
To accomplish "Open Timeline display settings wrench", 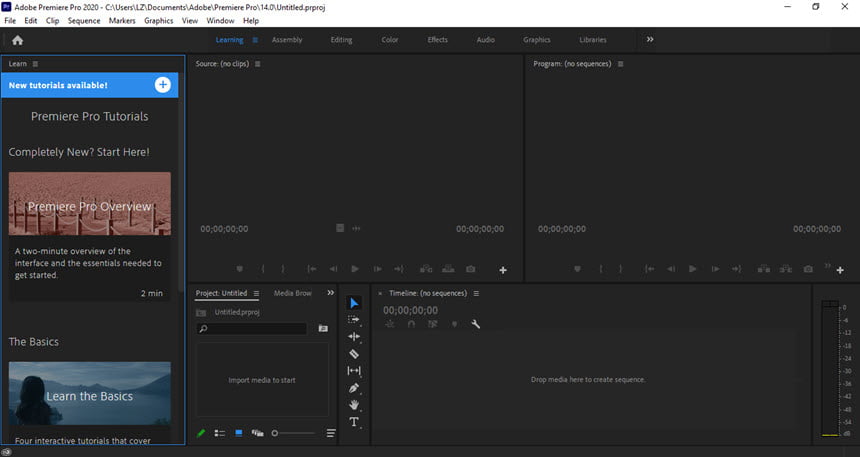I will [x=476, y=324].
